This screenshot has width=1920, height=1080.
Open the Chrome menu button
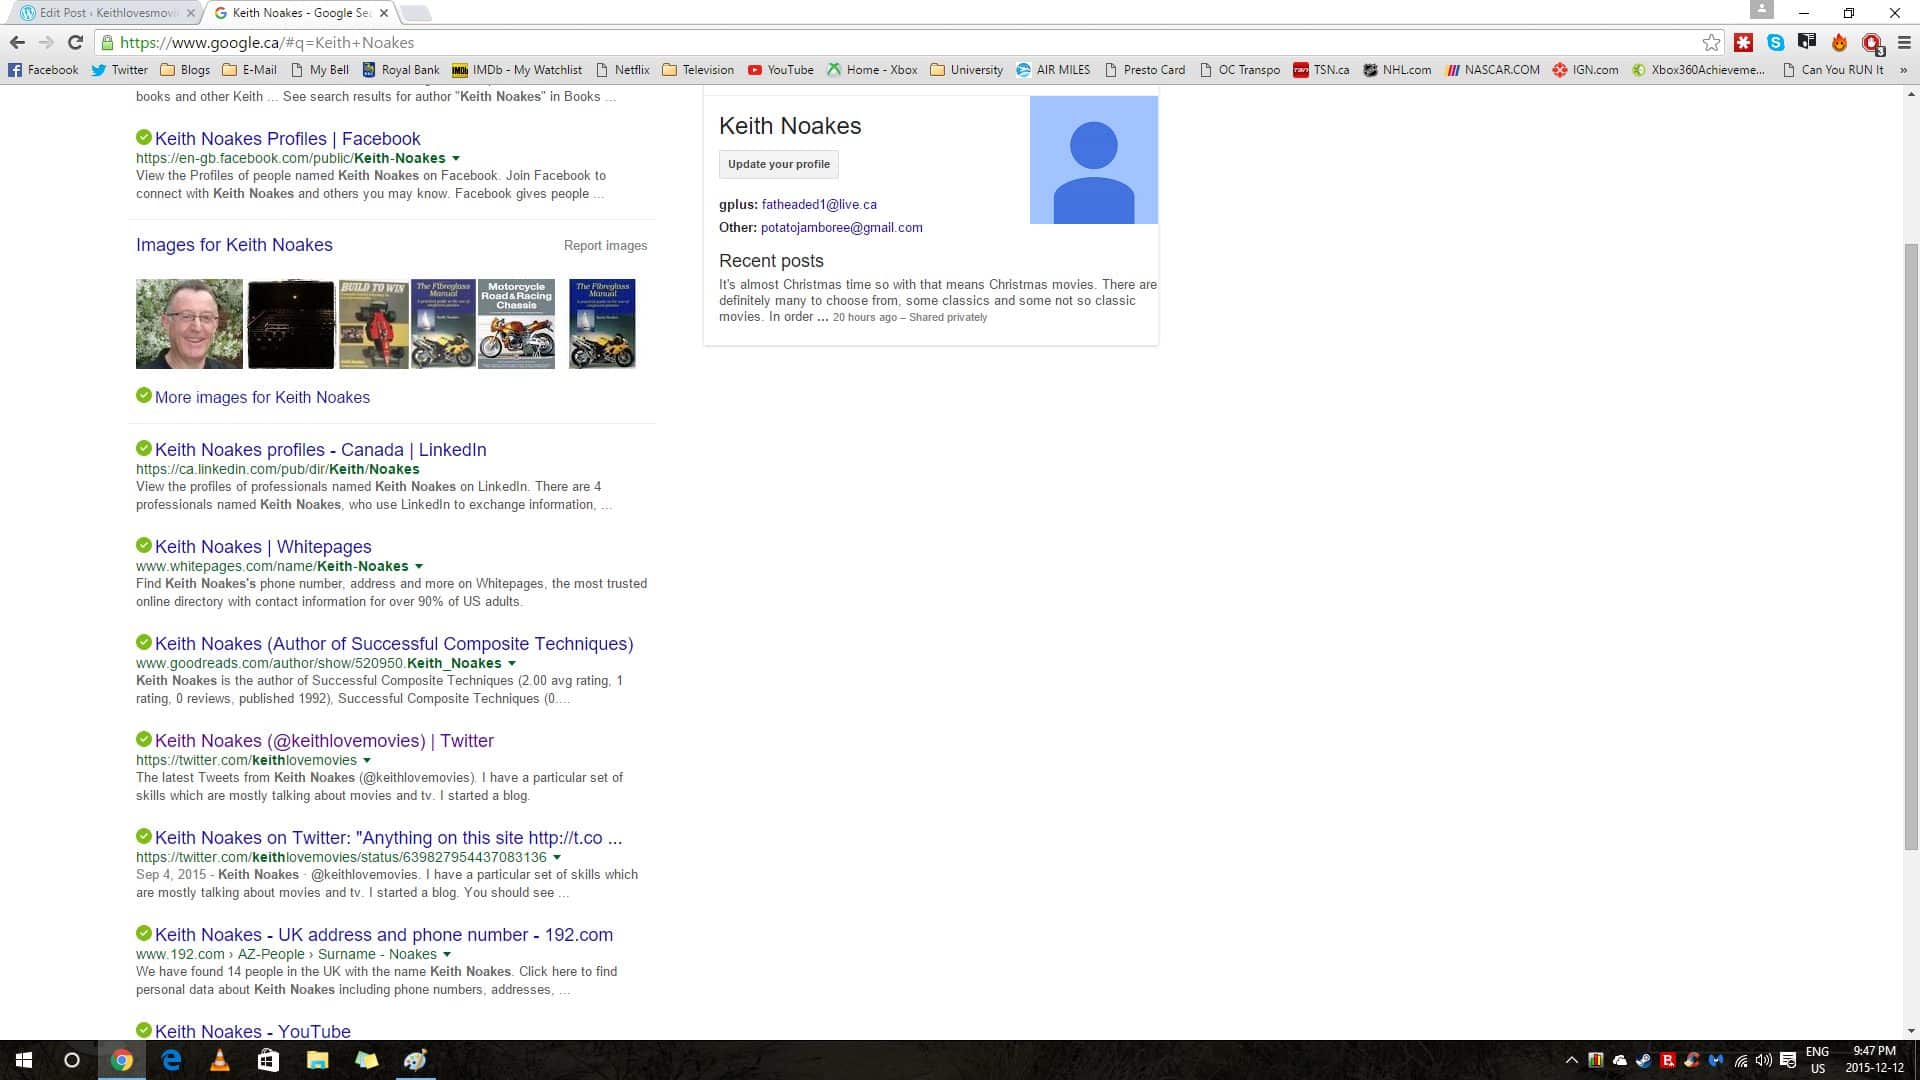[1904, 43]
